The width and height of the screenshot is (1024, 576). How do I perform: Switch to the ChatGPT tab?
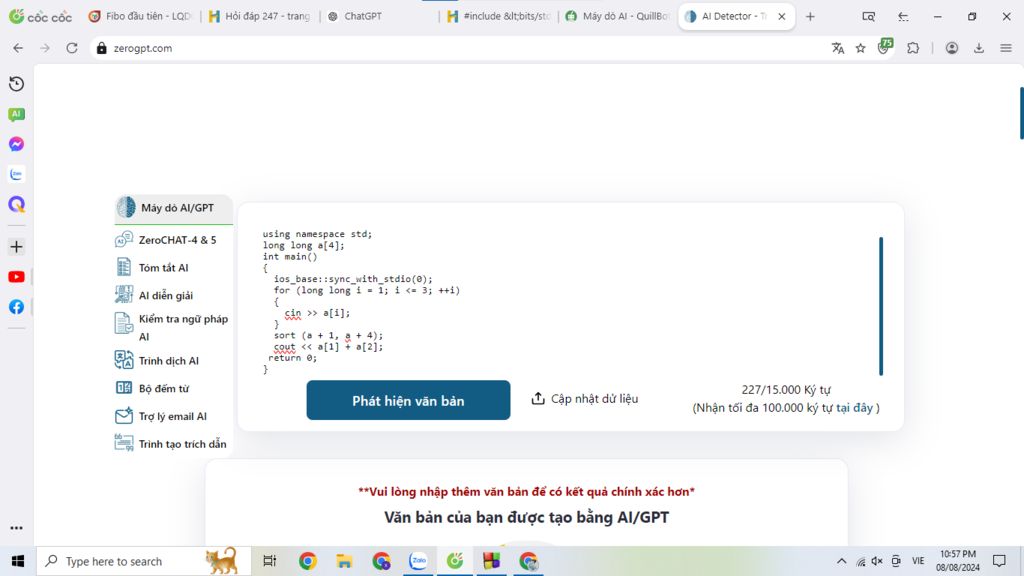(379, 16)
